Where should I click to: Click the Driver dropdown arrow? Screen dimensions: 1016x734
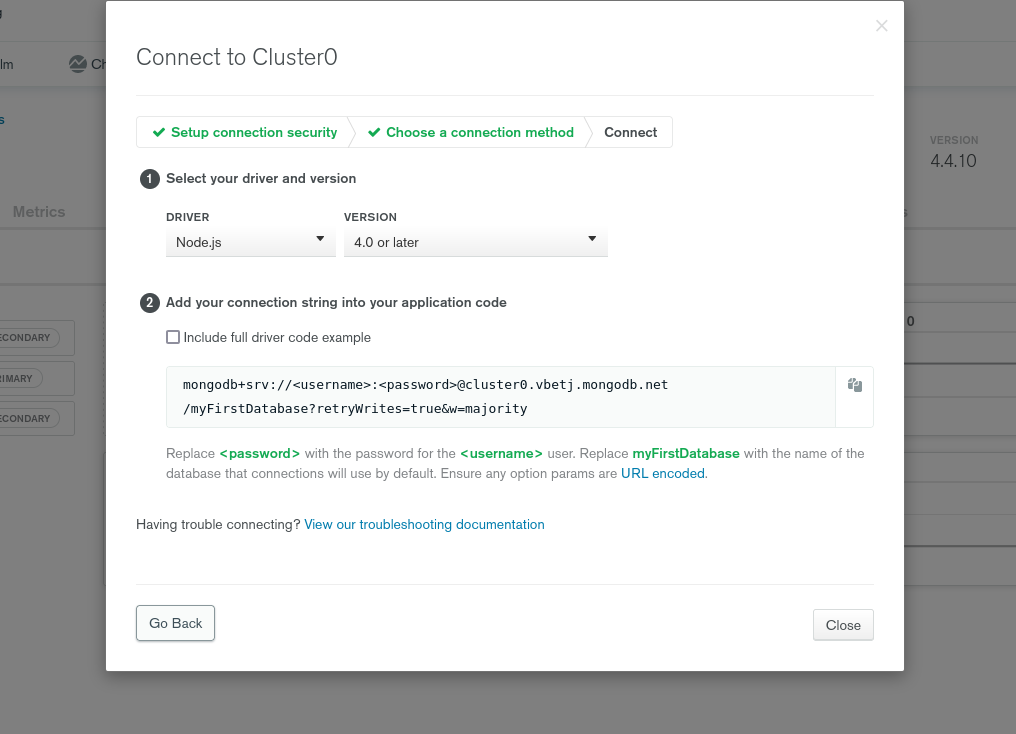coord(320,239)
